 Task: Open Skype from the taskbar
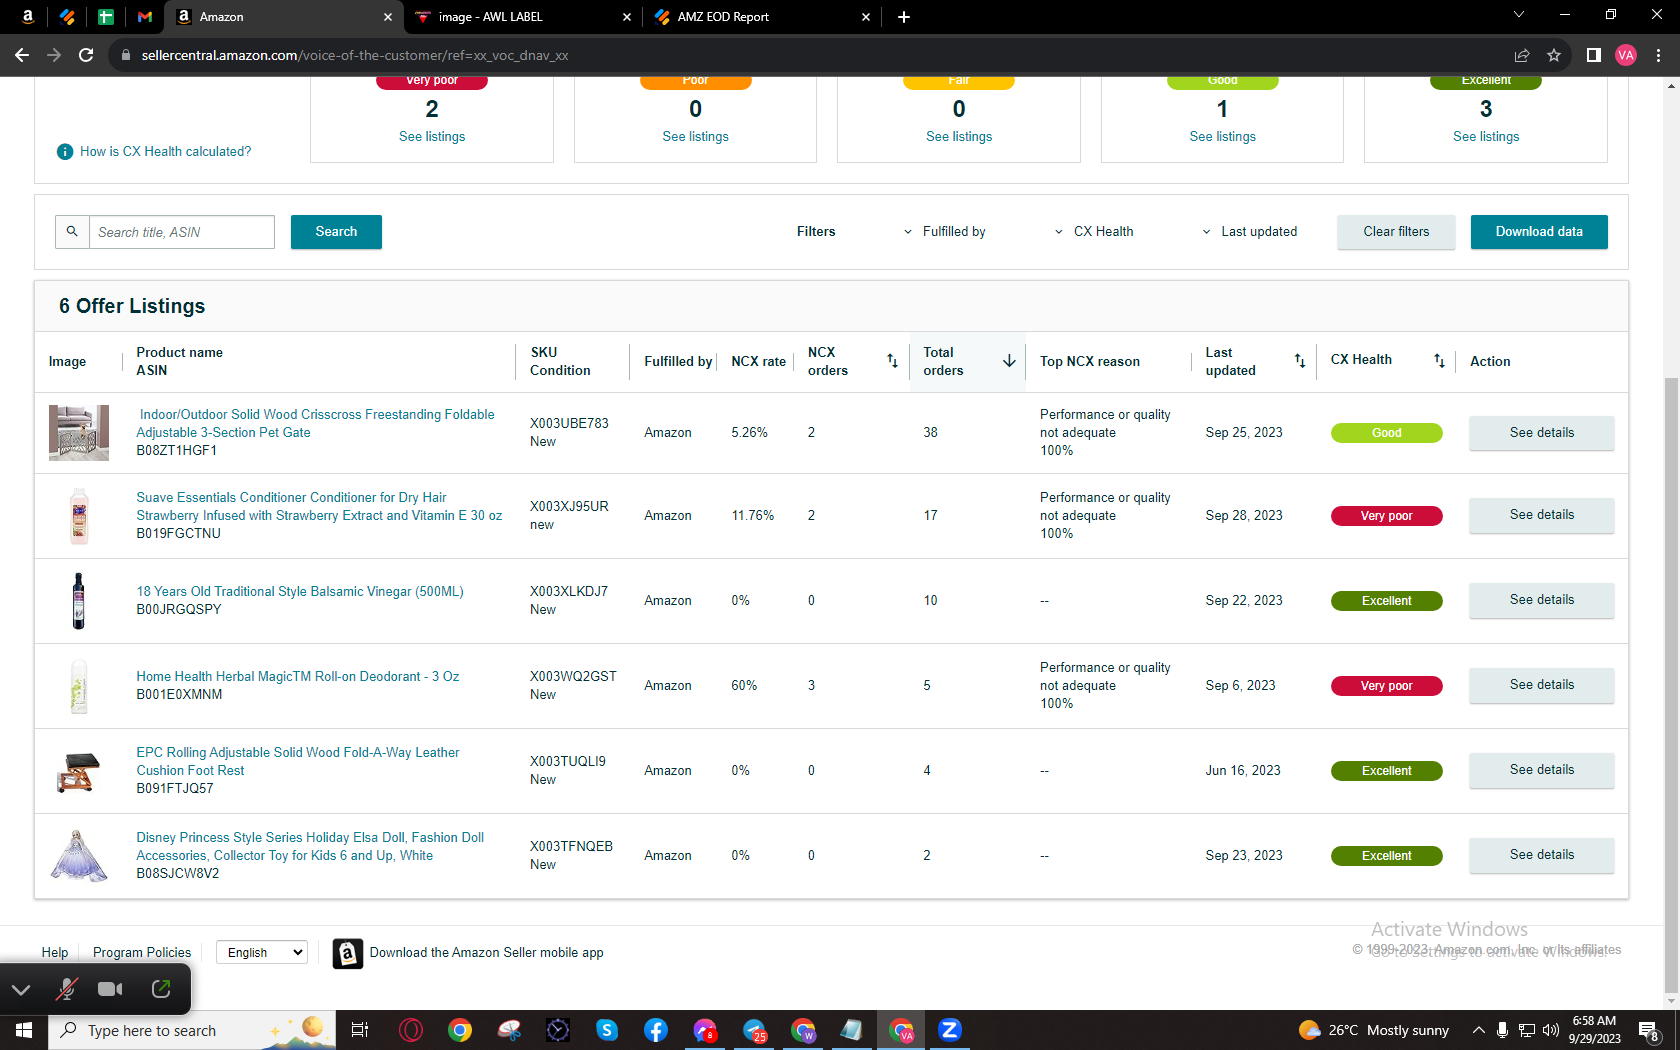coord(607,1030)
